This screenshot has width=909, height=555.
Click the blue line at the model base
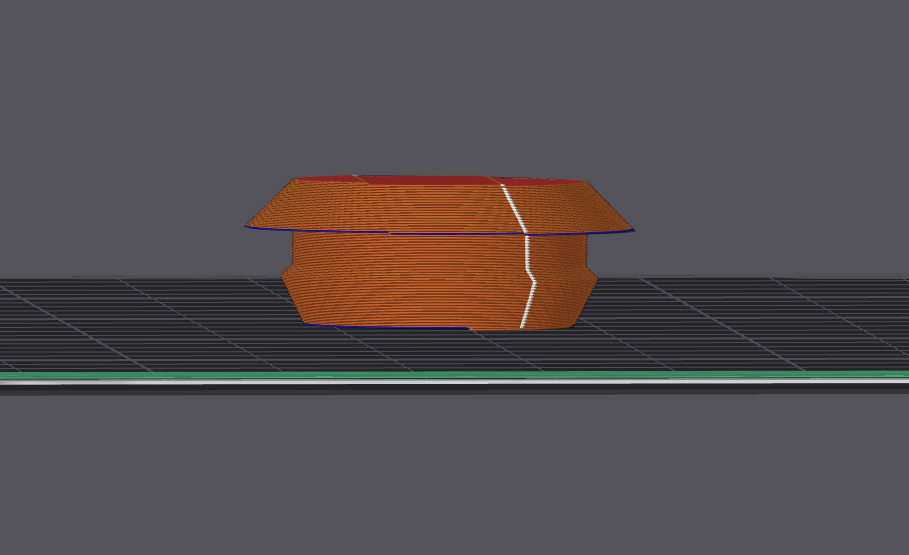tap(387, 327)
